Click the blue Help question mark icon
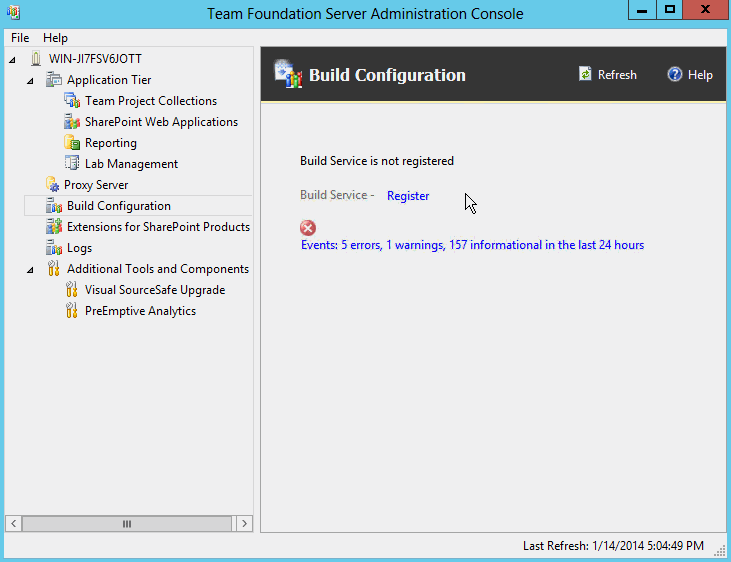Screen dimensions: 731x562 [675, 74]
